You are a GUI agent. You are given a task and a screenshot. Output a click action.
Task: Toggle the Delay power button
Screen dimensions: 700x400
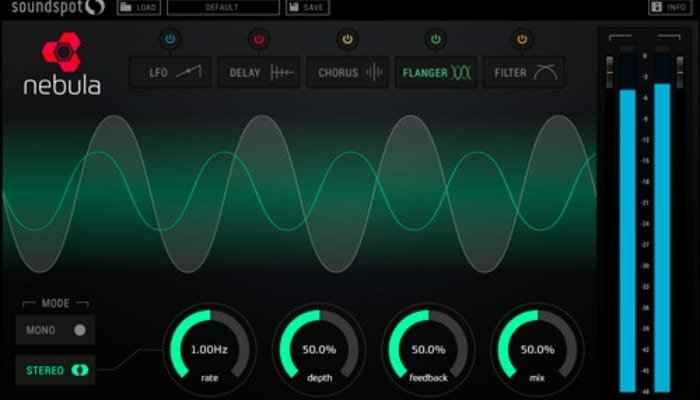pos(259,39)
